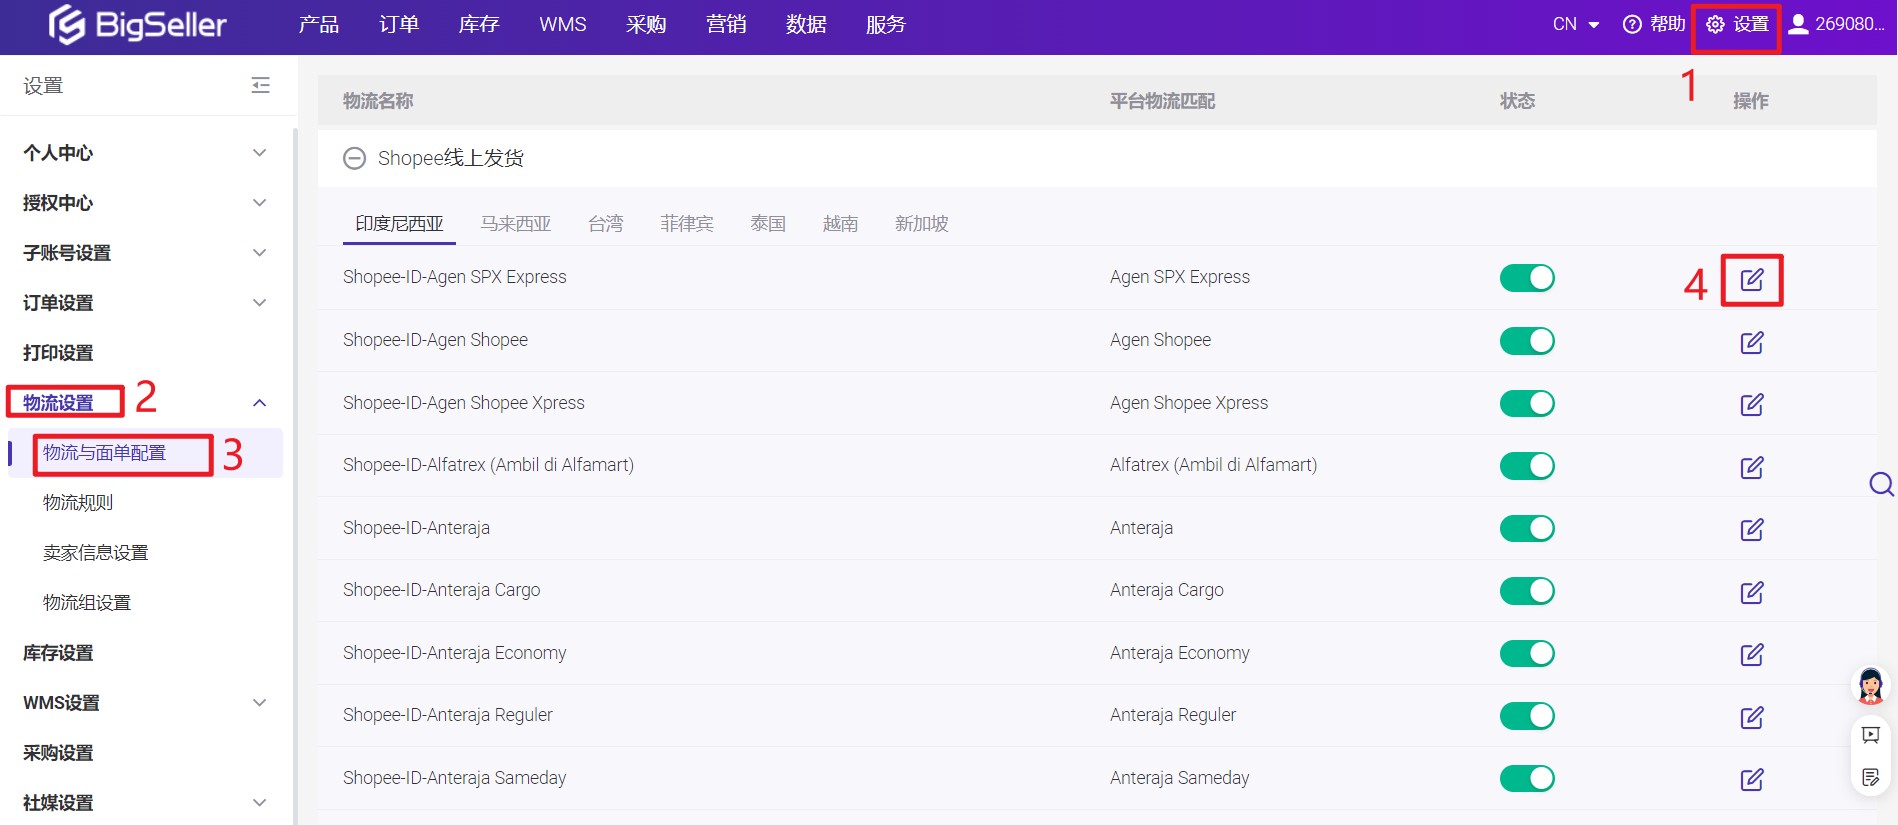Click the user account avatar icon

point(1798,24)
